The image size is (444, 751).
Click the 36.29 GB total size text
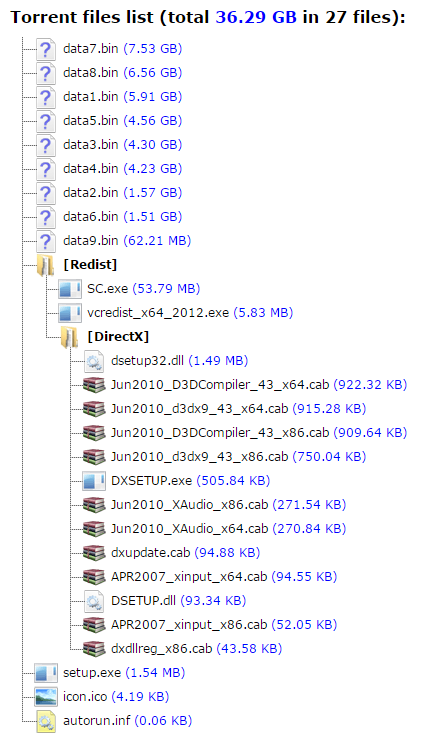tap(256, 17)
